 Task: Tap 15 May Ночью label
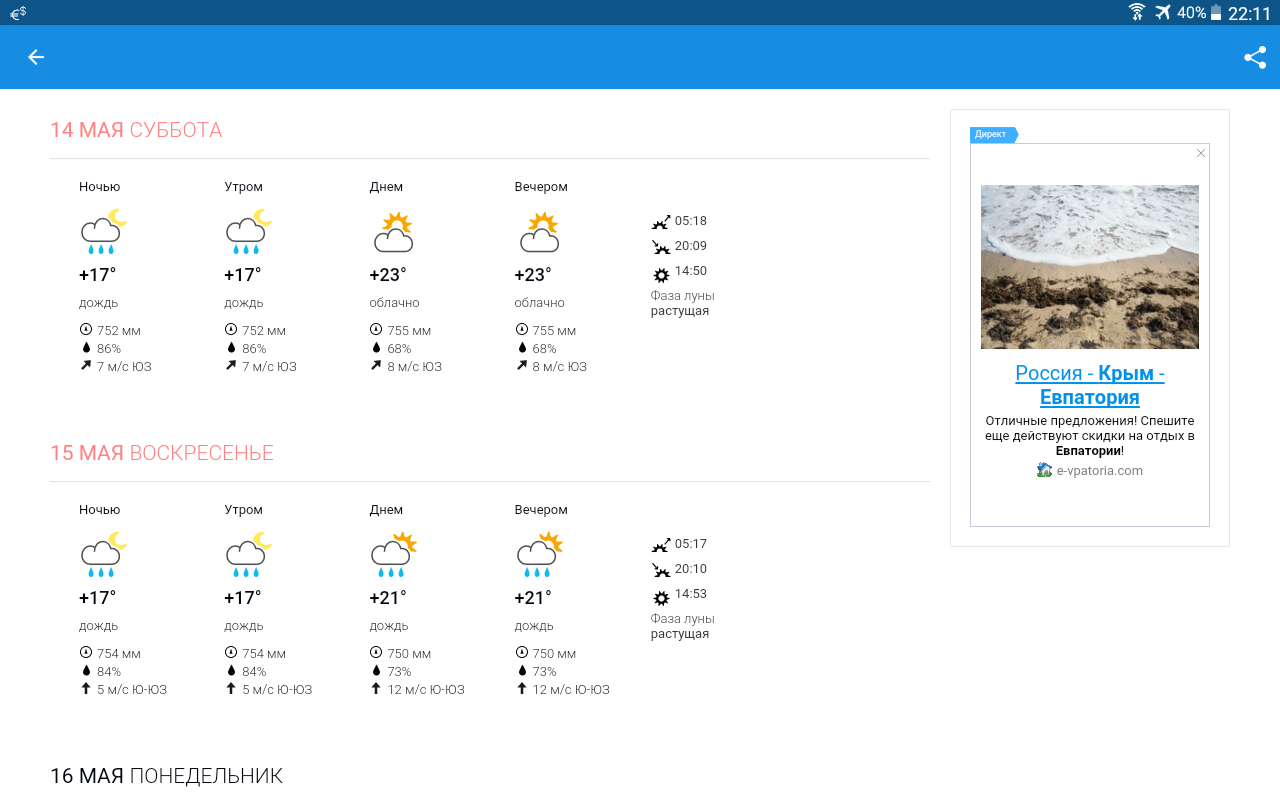(100, 510)
